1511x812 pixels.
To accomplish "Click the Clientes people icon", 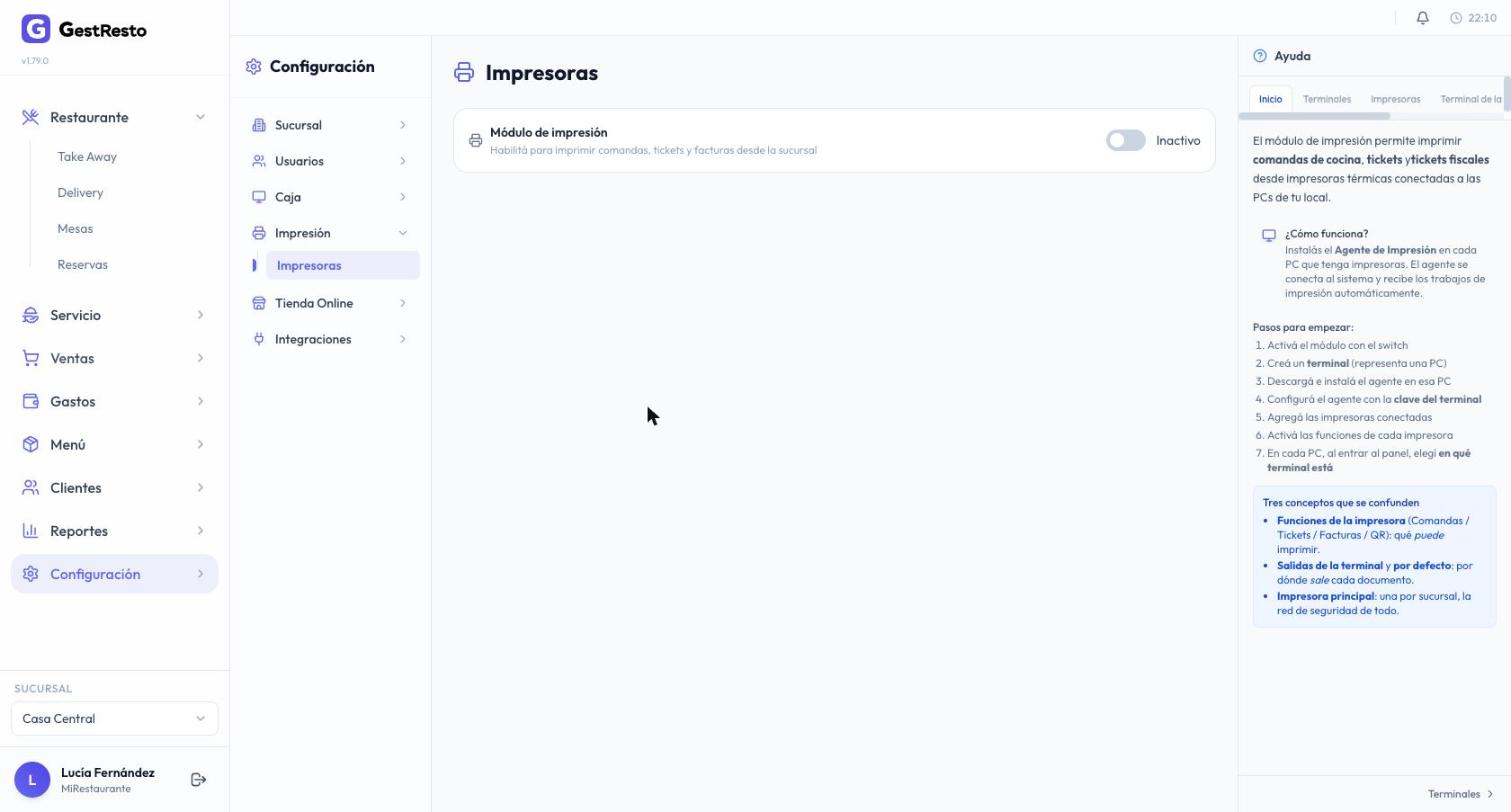I will coord(30,488).
